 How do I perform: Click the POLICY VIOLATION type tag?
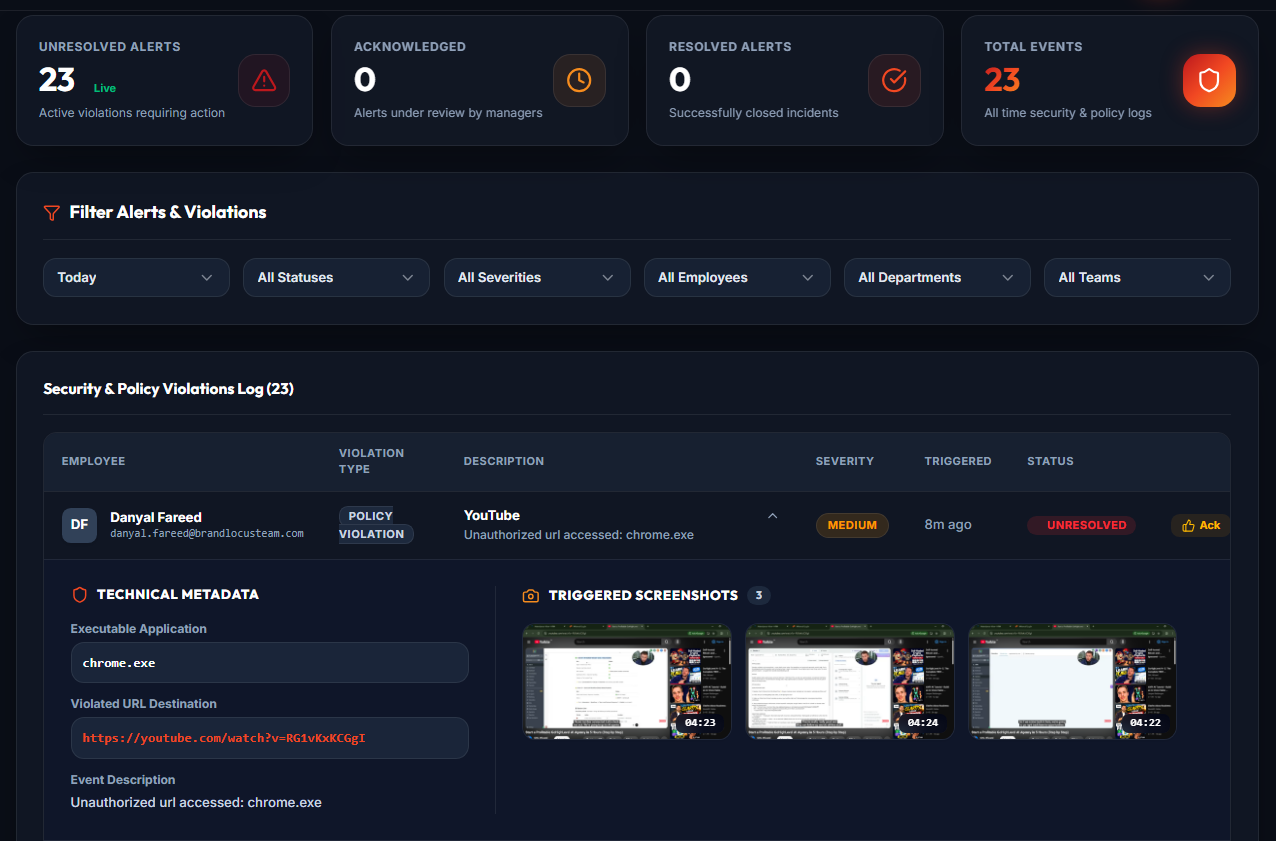pyautogui.click(x=376, y=525)
